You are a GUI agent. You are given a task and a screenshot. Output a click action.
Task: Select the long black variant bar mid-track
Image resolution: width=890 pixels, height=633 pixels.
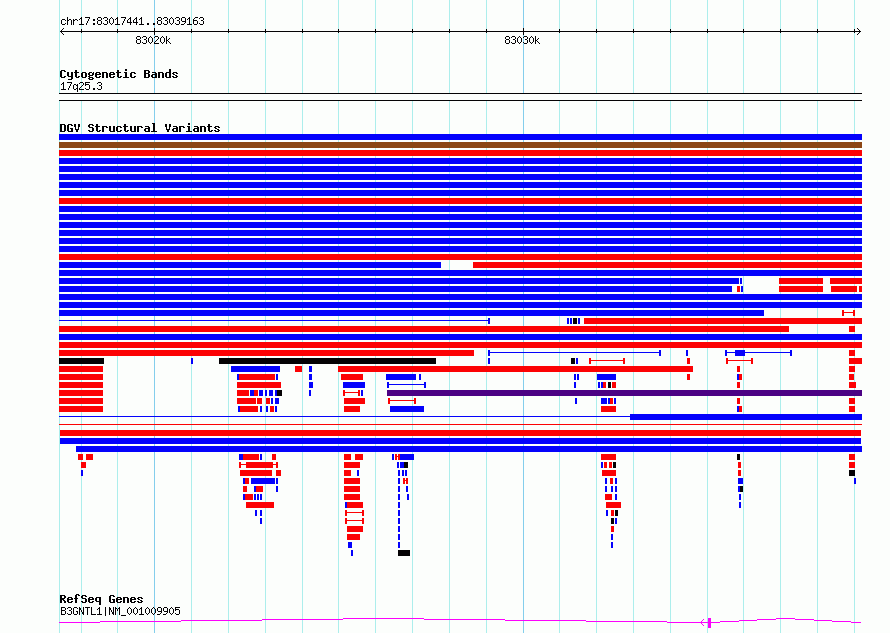[x=328, y=361]
